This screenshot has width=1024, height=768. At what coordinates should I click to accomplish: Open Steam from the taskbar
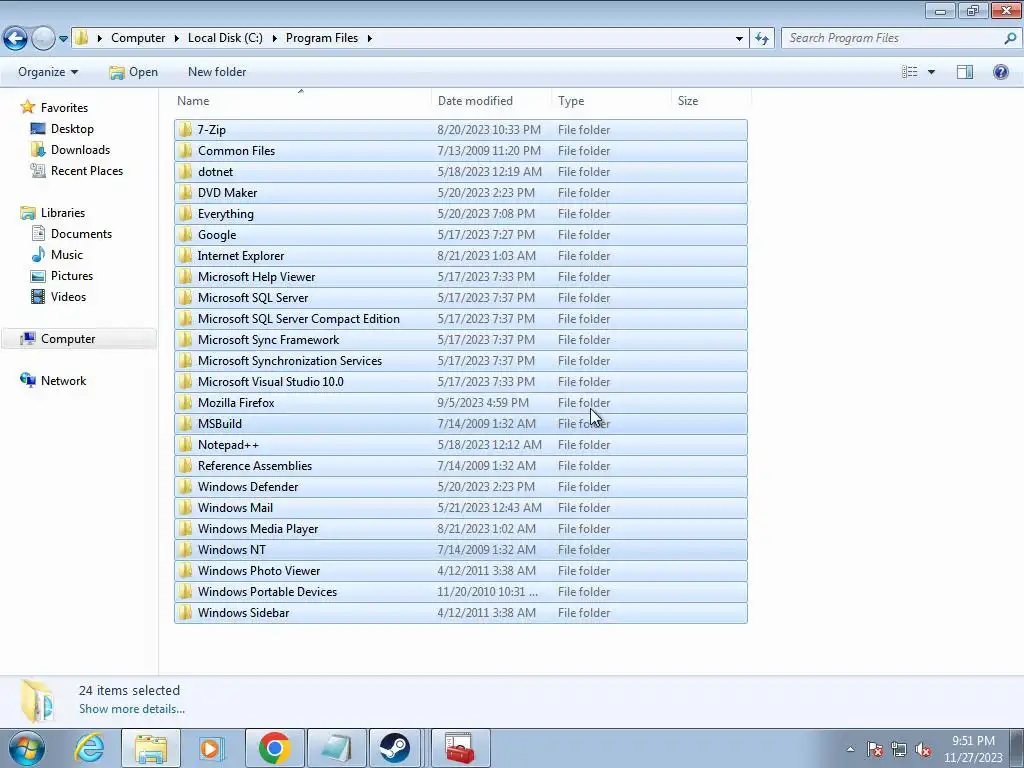[394, 748]
